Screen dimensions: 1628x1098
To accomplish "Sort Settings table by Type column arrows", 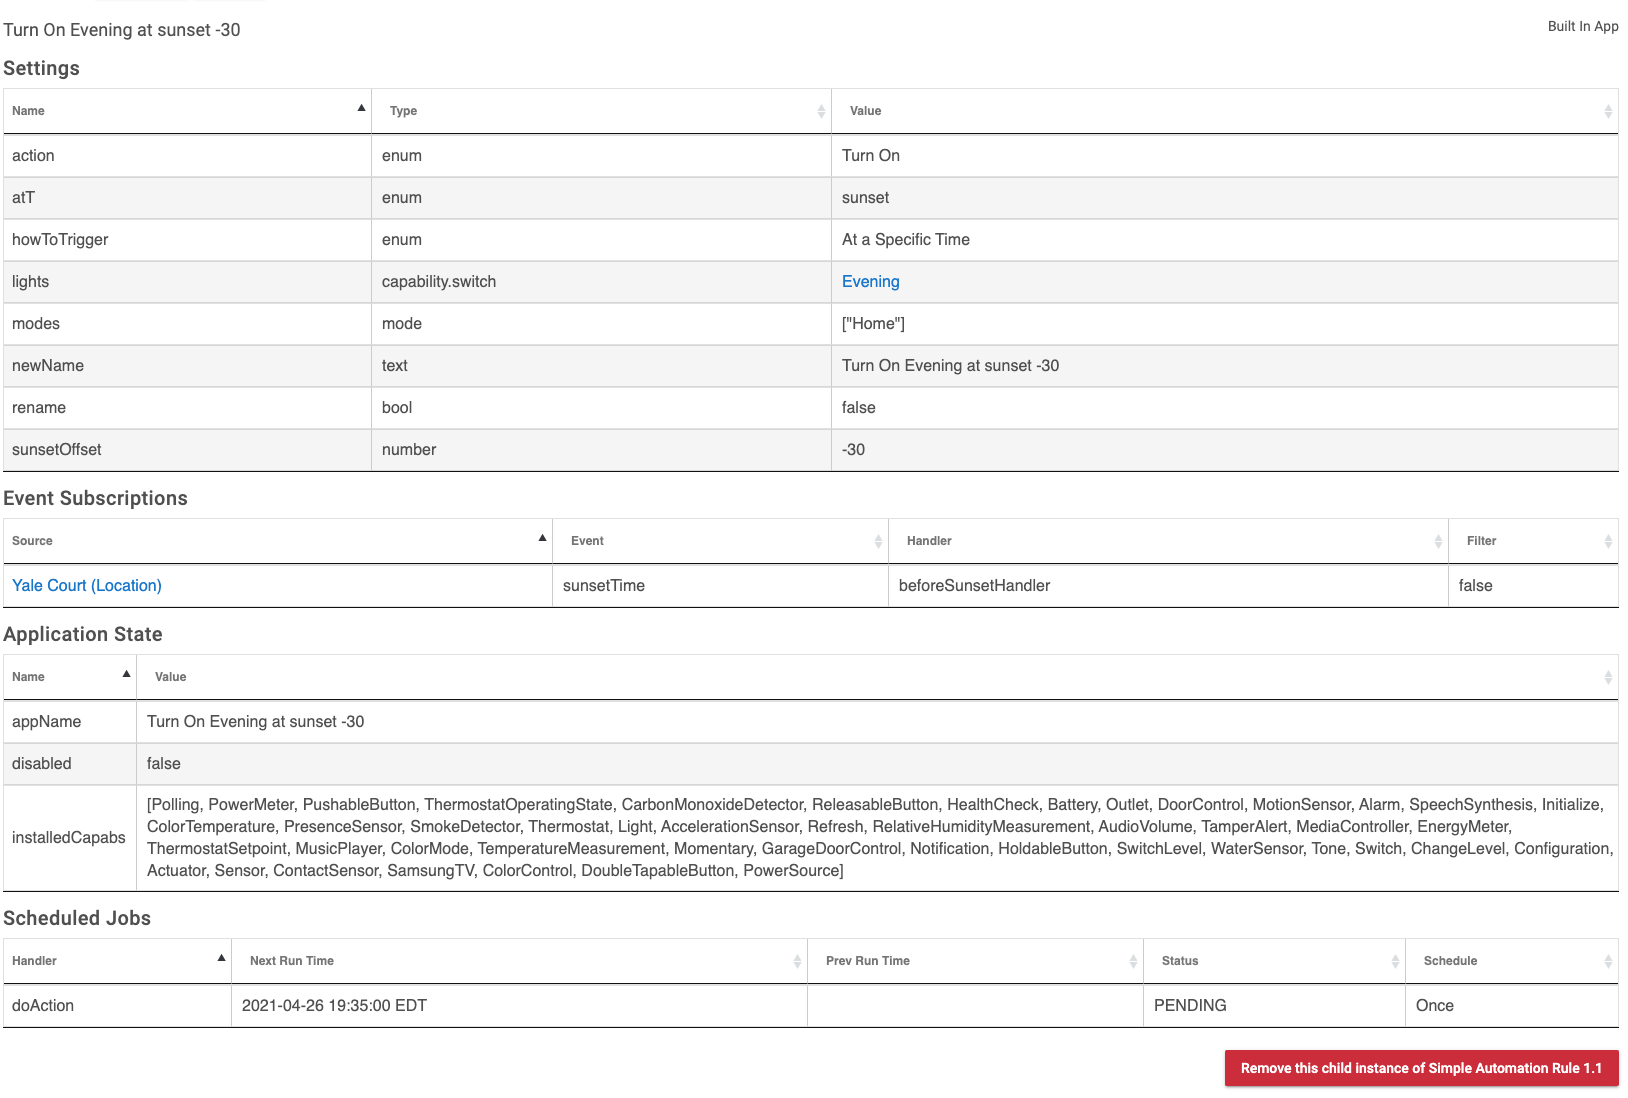I will coord(821,111).
